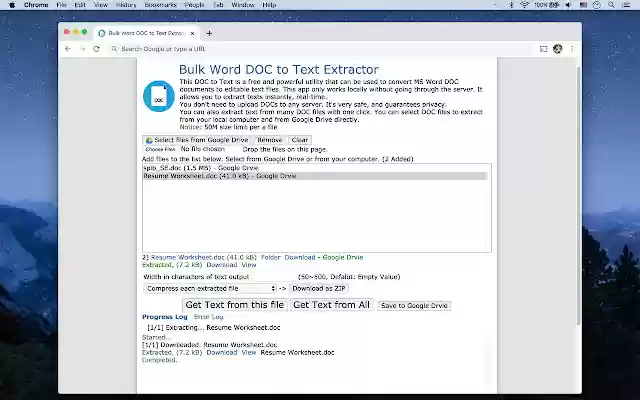The width and height of the screenshot is (640, 400).
Task: Click Get Text from All
Action: [331, 305]
